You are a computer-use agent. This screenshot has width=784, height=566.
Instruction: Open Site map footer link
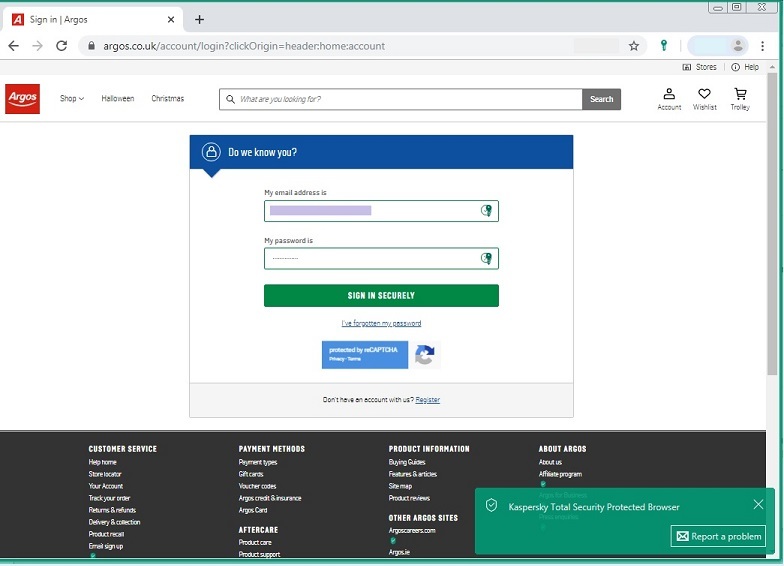(400, 486)
